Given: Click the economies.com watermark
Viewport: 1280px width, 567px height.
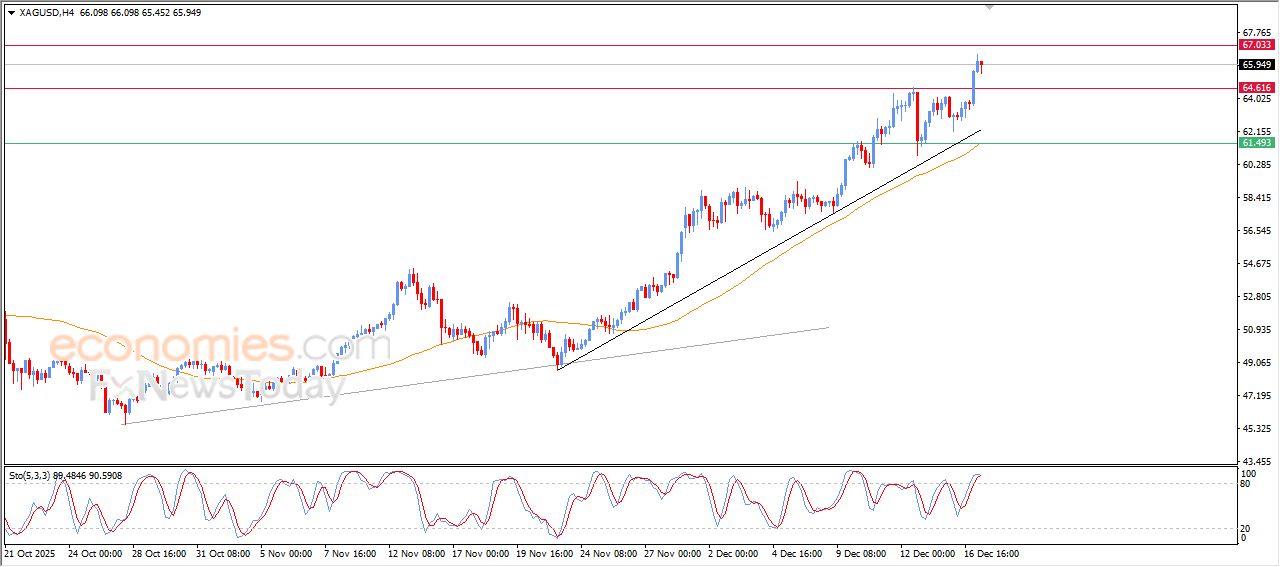Looking at the screenshot, I should (220, 347).
